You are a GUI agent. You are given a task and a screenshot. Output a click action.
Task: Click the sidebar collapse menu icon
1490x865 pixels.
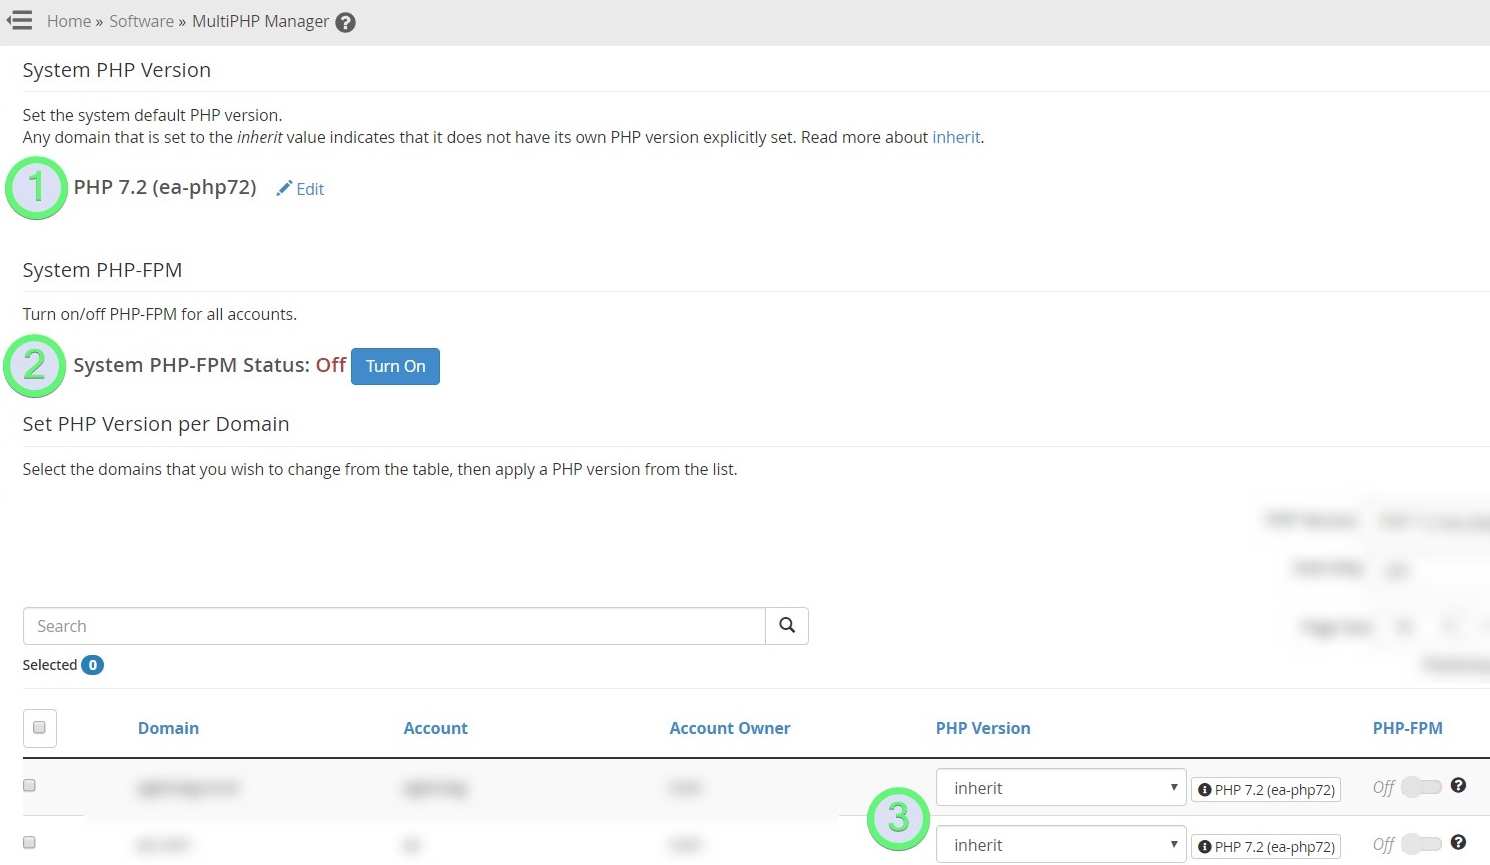(x=20, y=20)
